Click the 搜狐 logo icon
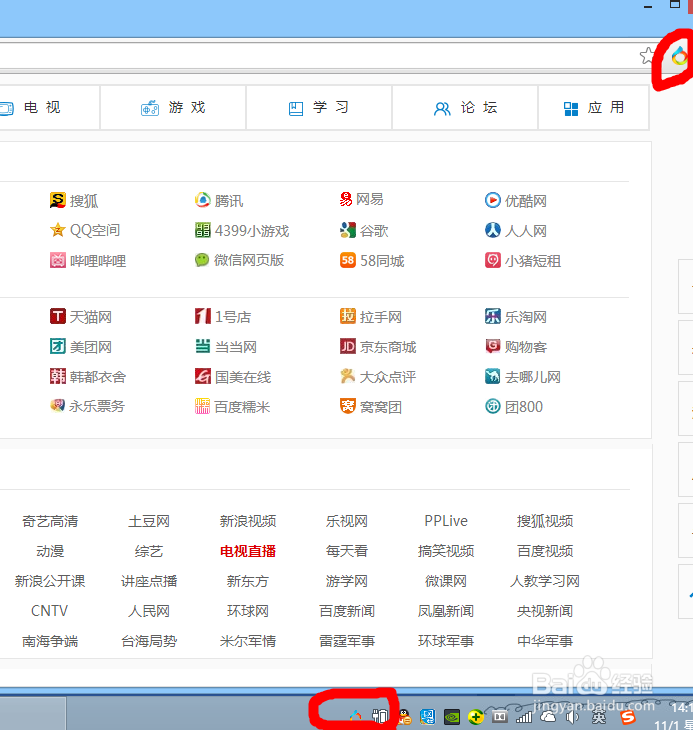Image resolution: width=693 pixels, height=730 pixels. [x=58, y=200]
